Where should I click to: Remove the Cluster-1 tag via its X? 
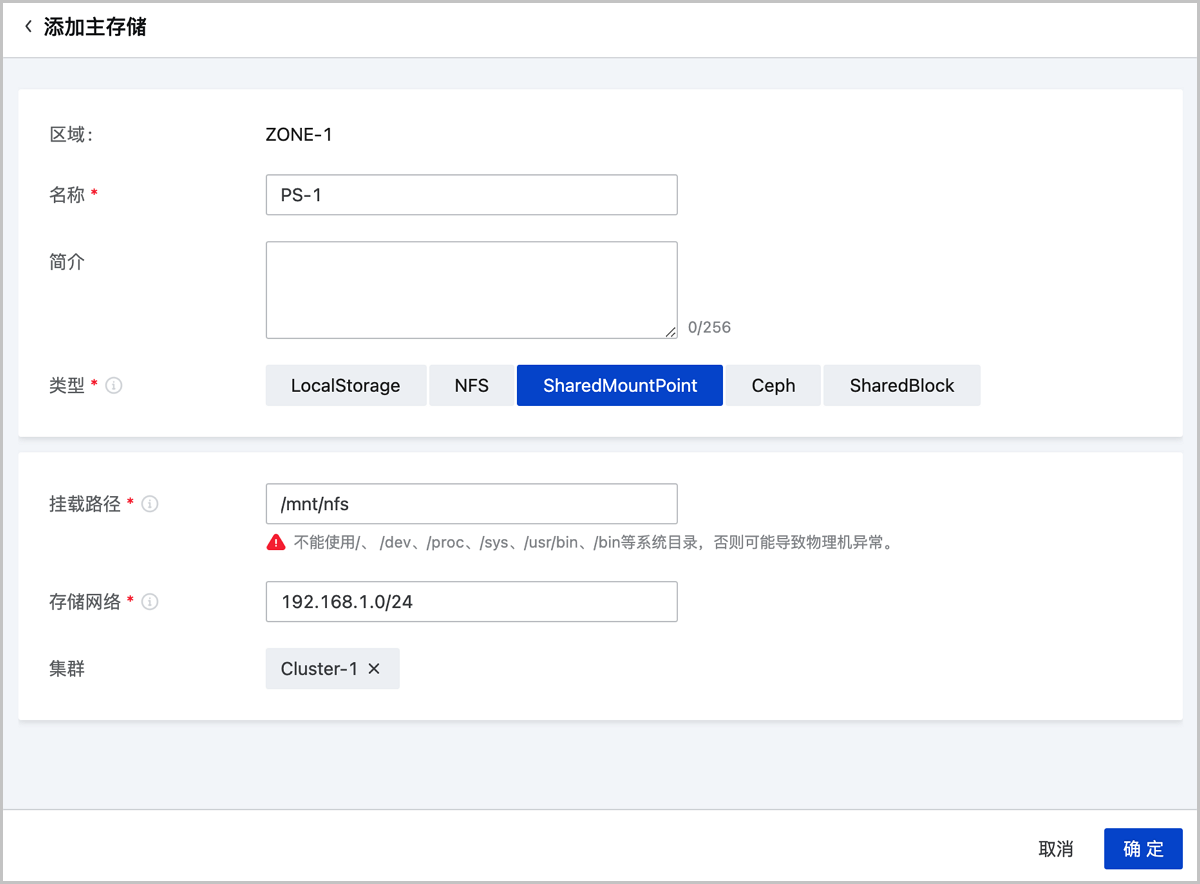[x=374, y=669]
